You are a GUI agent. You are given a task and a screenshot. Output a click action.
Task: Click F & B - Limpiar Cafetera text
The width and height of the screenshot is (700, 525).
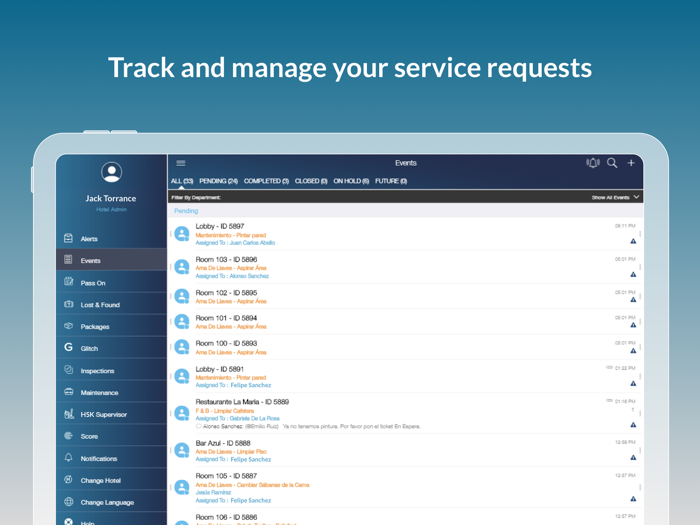click(225, 411)
